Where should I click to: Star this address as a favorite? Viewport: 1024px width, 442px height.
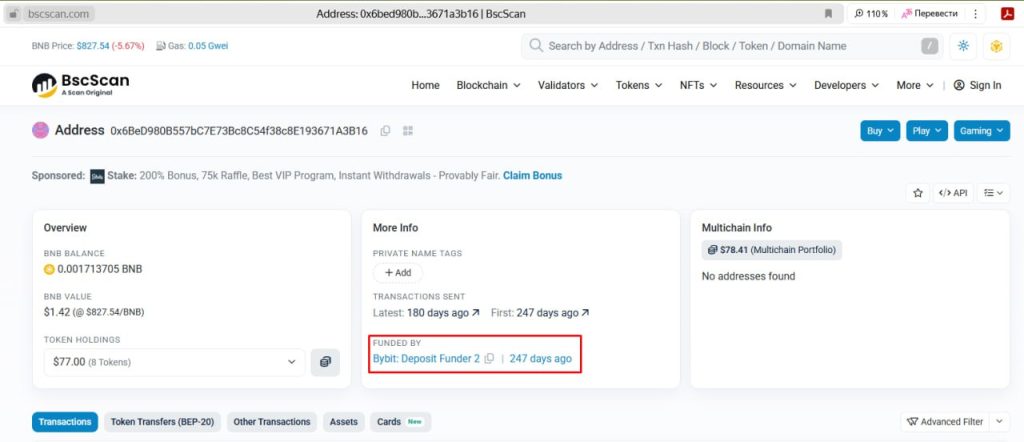point(917,193)
